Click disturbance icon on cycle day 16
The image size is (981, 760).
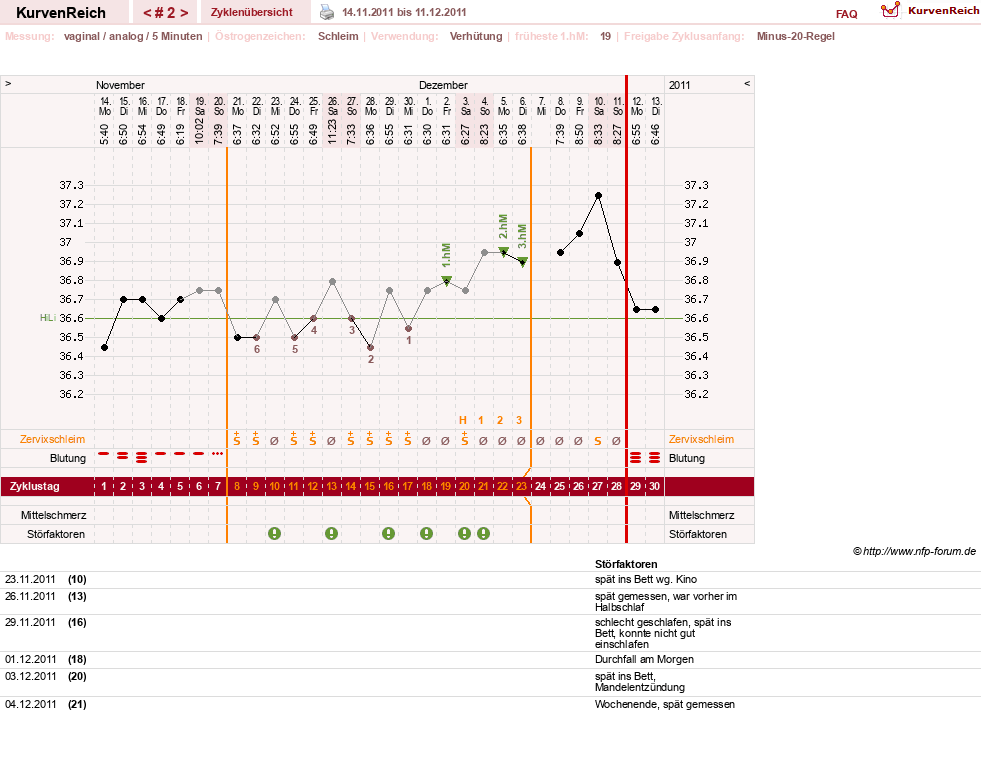pyautogui.click(x=389, y=534)
